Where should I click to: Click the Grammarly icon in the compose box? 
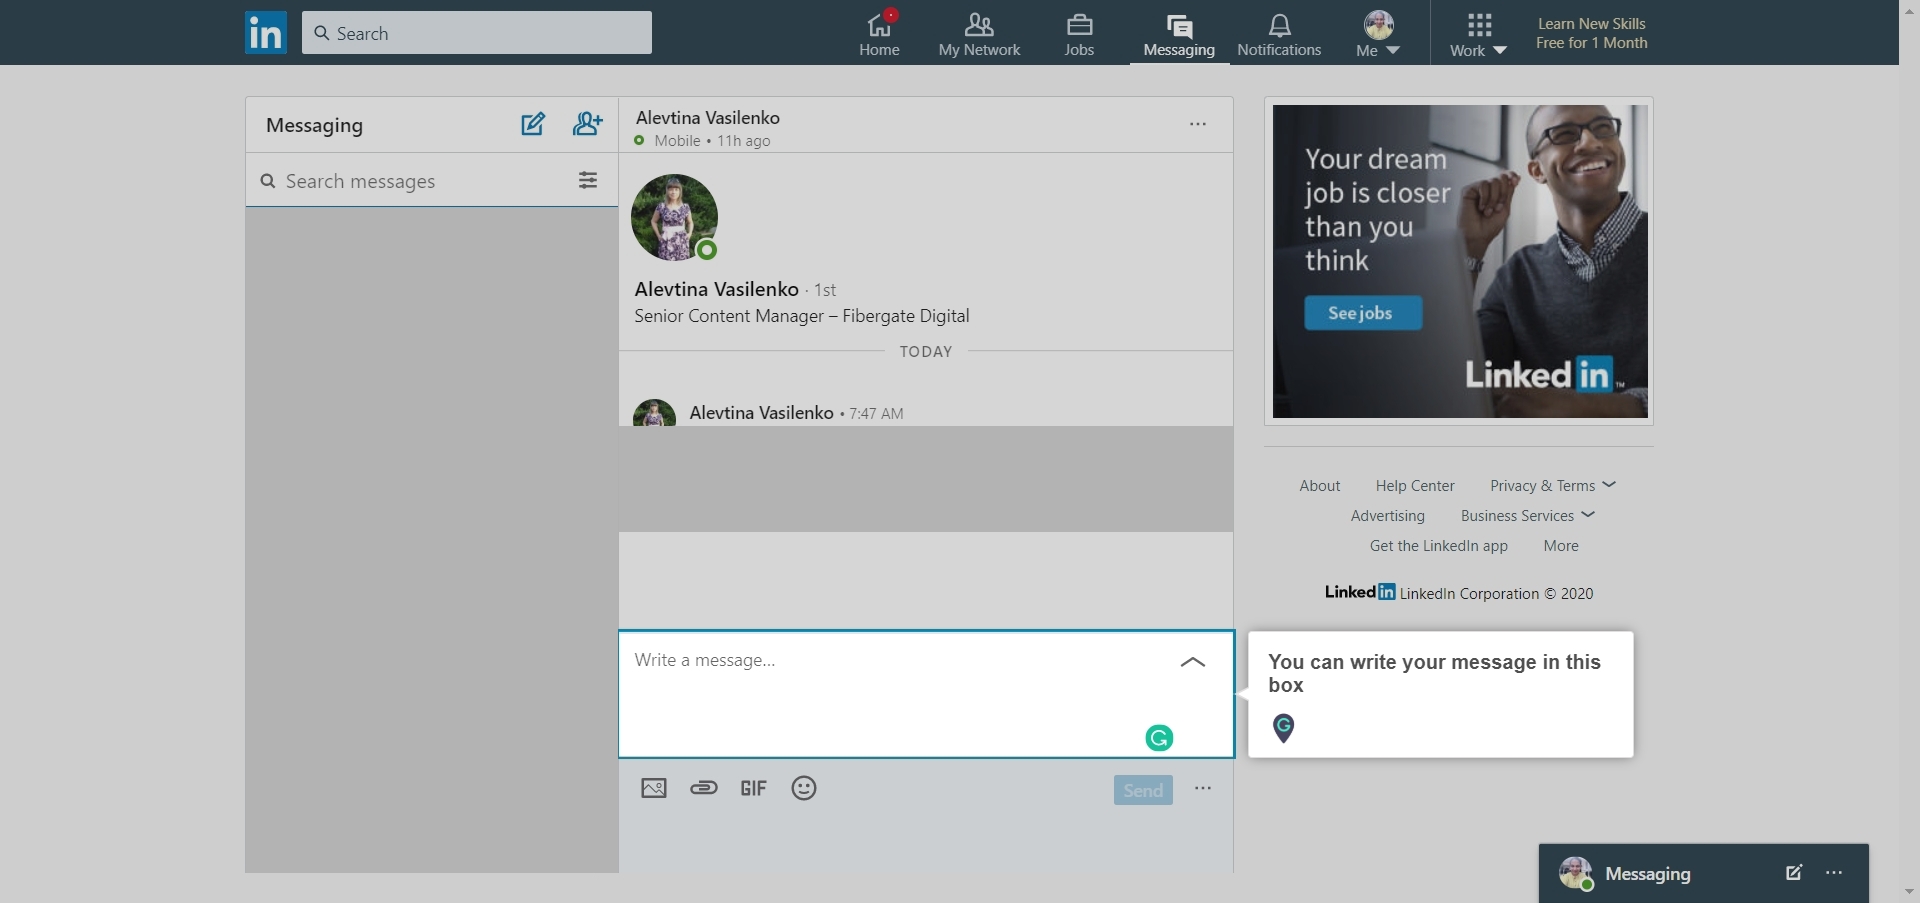(x=1159, y=737)
